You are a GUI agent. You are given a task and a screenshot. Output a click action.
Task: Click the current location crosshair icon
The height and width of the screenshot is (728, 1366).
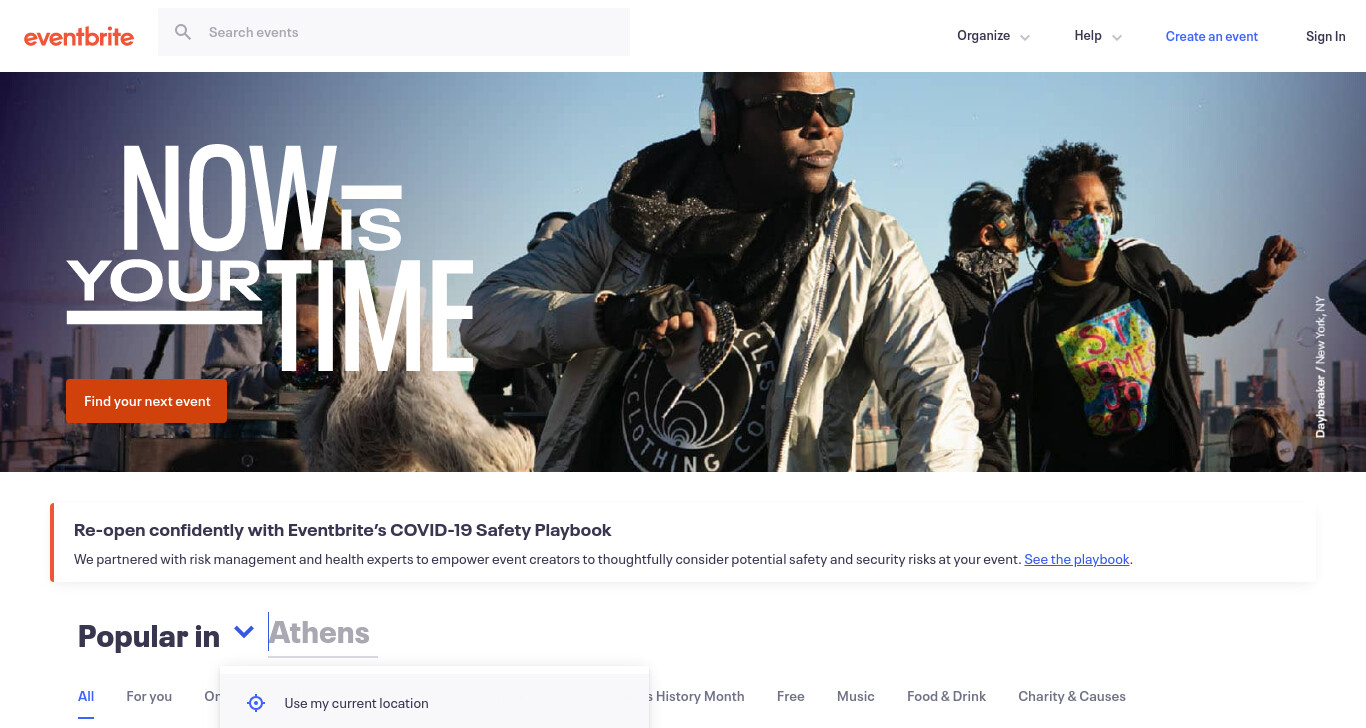(x=256, y=703)
